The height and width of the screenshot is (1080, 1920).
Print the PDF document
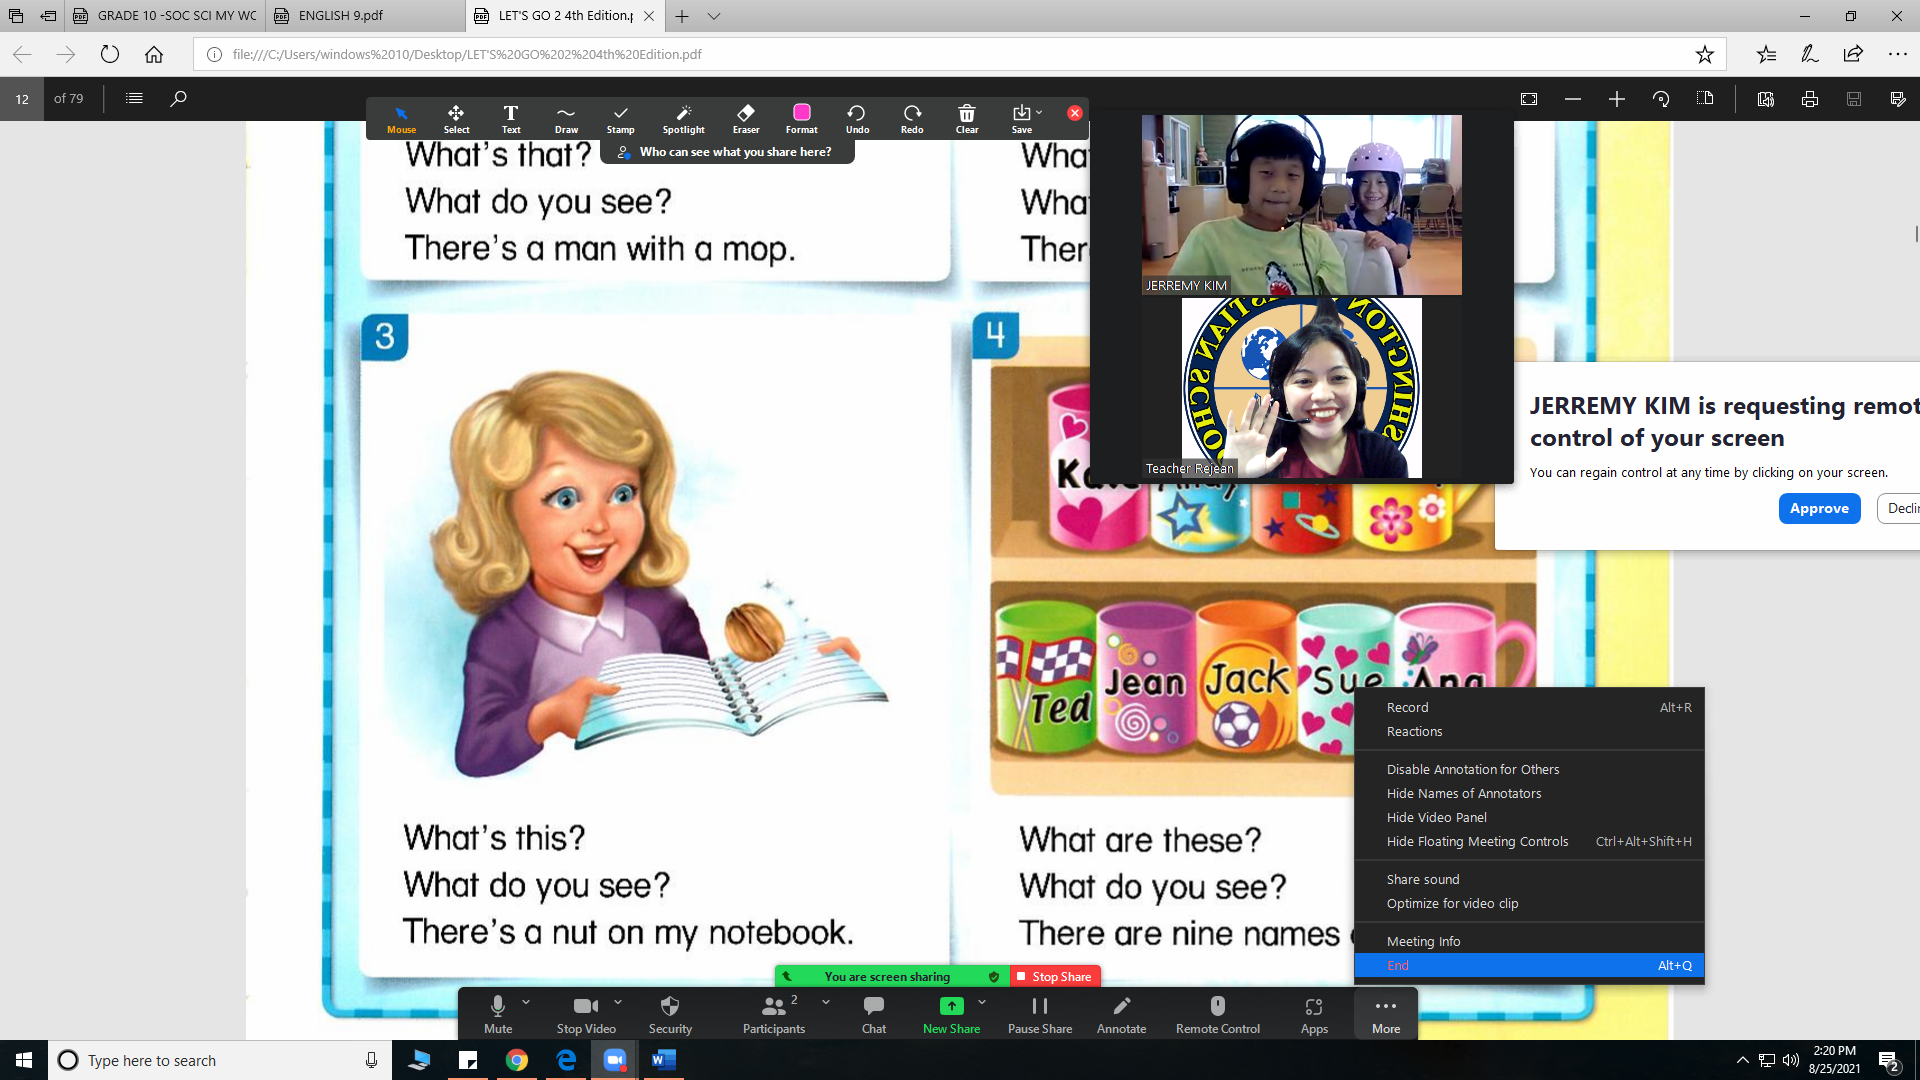pos(1810,98)
